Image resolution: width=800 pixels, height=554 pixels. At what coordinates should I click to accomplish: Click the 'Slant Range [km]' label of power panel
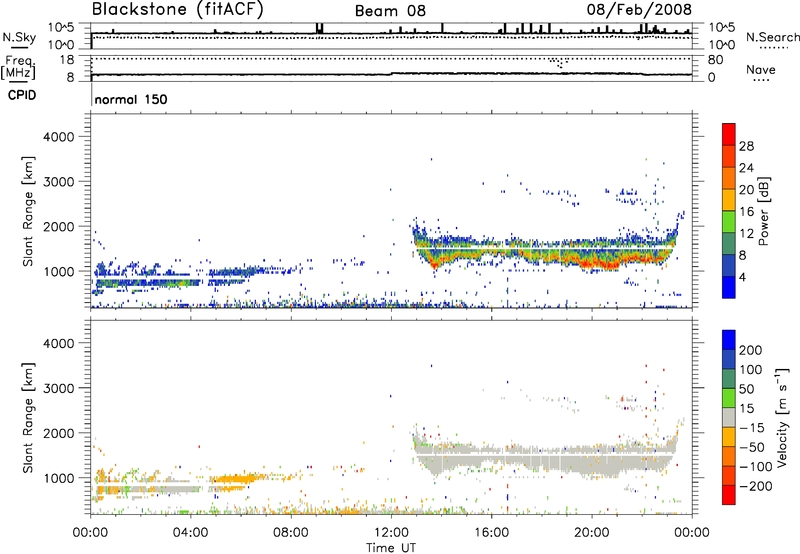click(x=28, y=211)
